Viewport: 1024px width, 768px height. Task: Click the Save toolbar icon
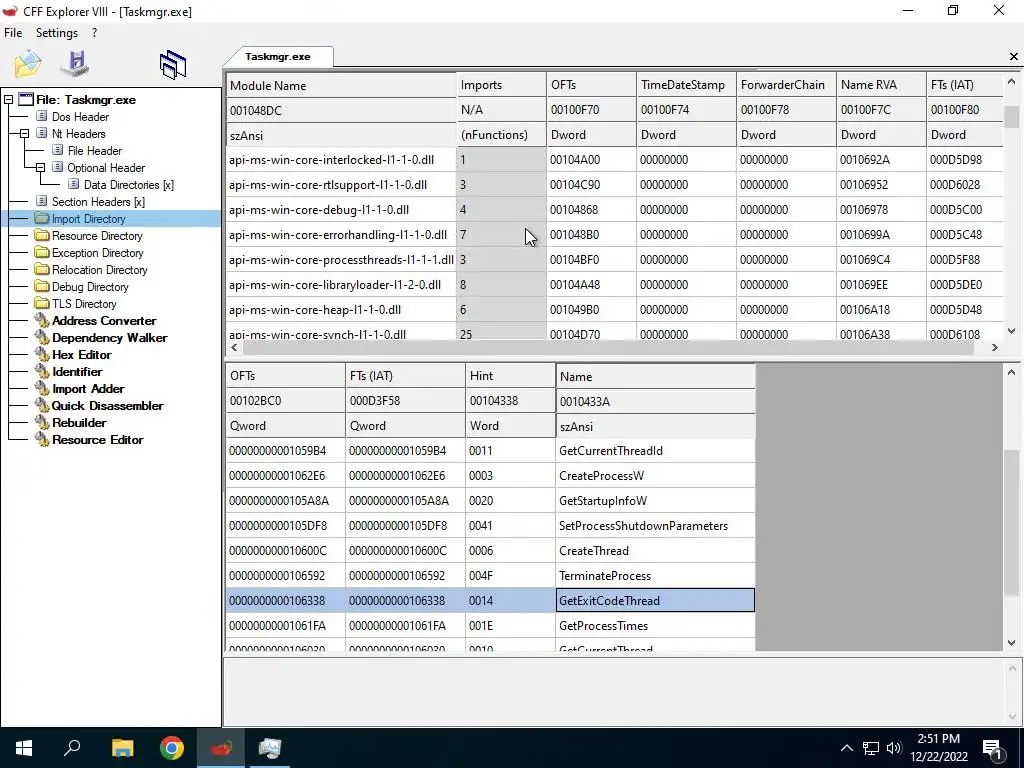pyautogui.click(x=75, y=63)
